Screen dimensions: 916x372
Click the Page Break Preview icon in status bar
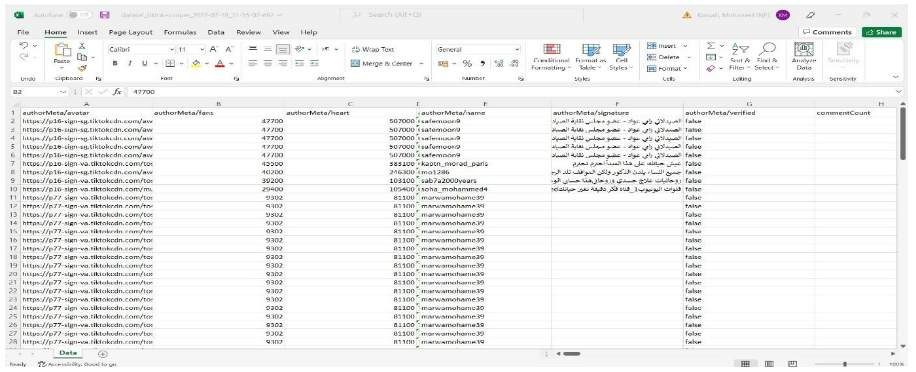(x=792, y=364)
